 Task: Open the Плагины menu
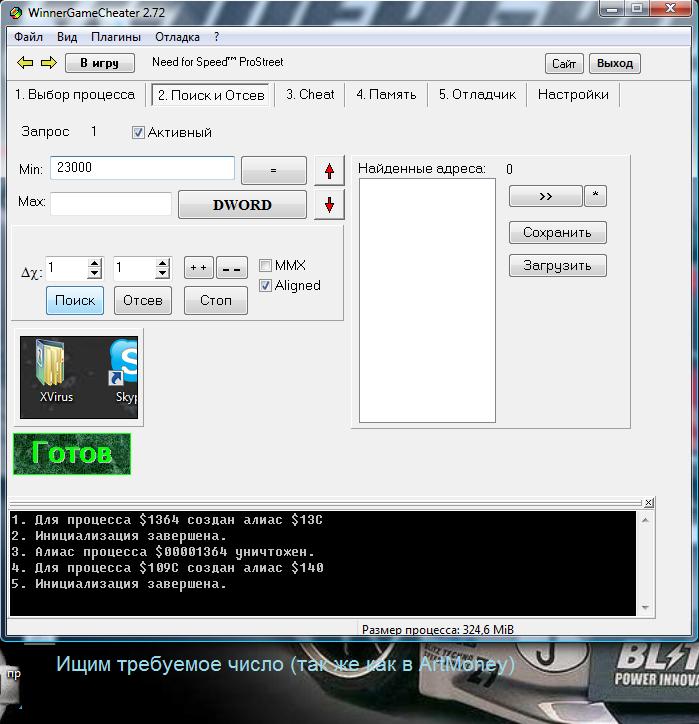115,37
